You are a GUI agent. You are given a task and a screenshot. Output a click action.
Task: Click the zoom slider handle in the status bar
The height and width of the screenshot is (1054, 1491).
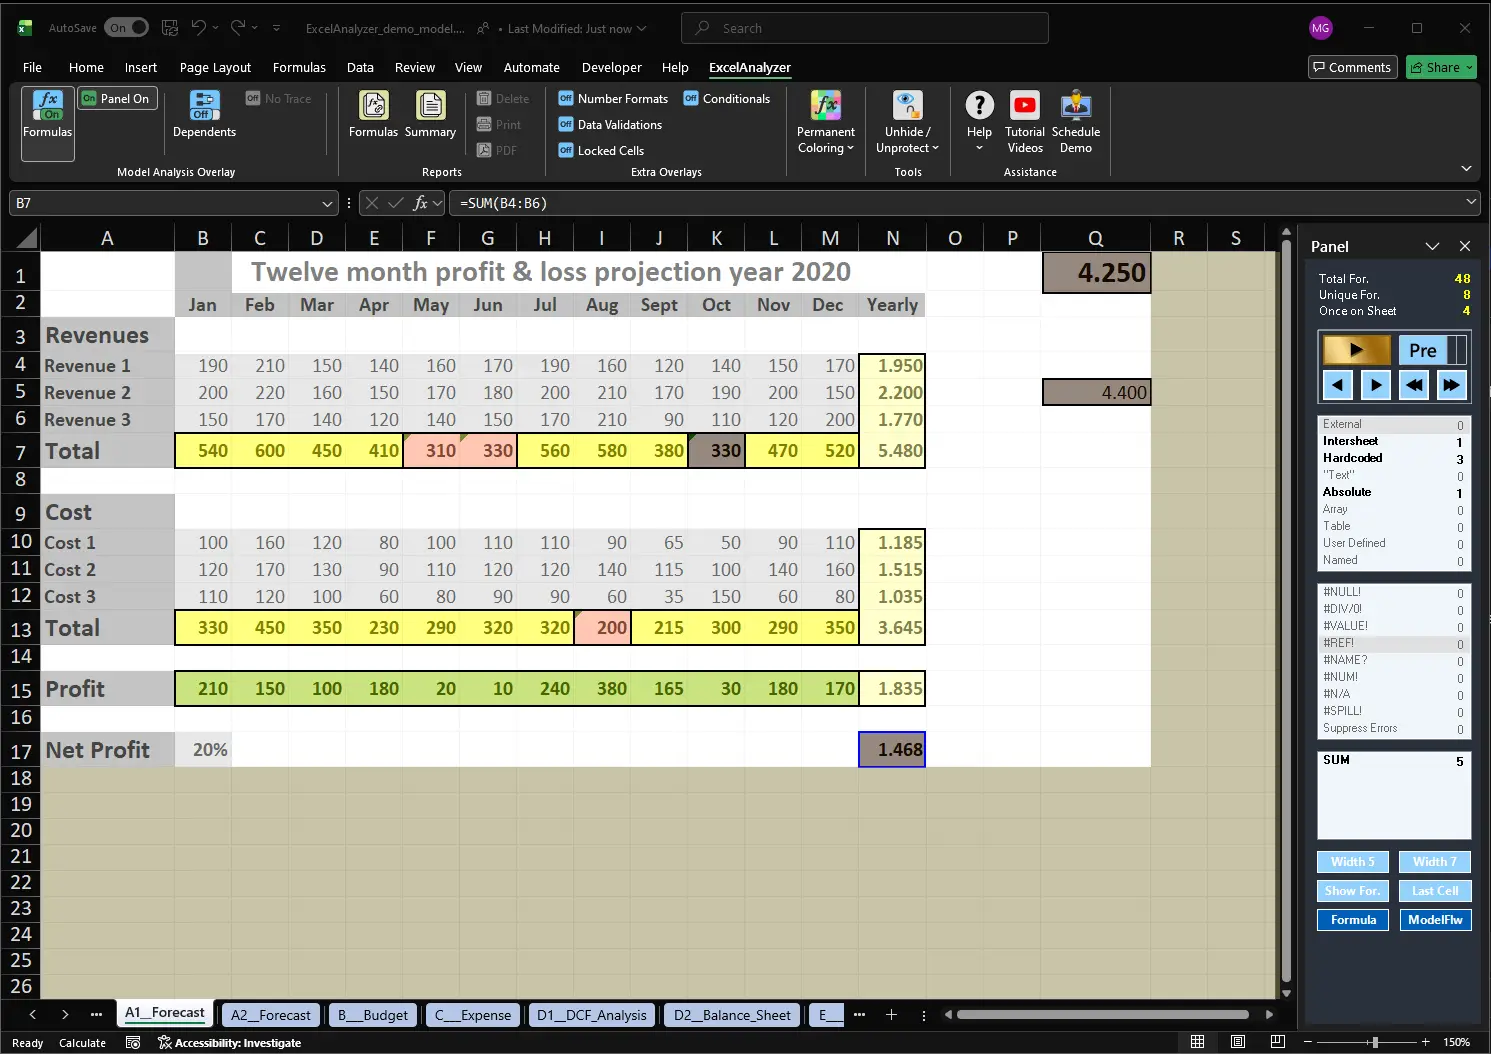[1375, 1042]
